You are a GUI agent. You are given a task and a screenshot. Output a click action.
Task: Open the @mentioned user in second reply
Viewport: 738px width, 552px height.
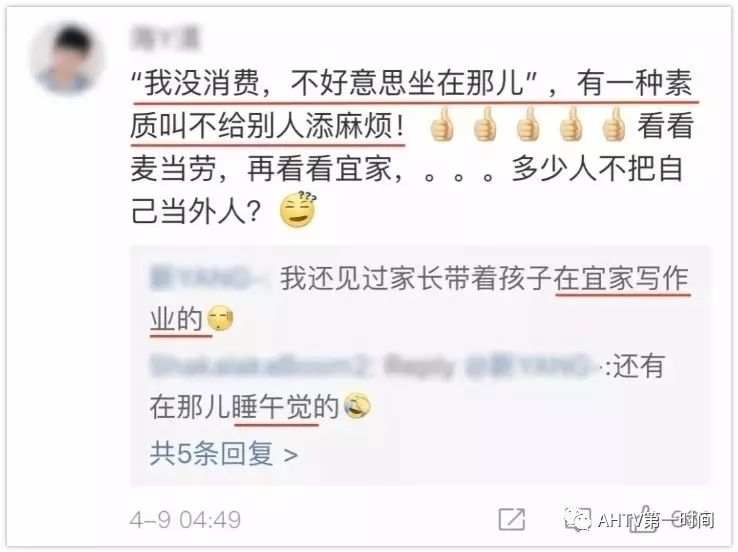(x=529, y=367)
